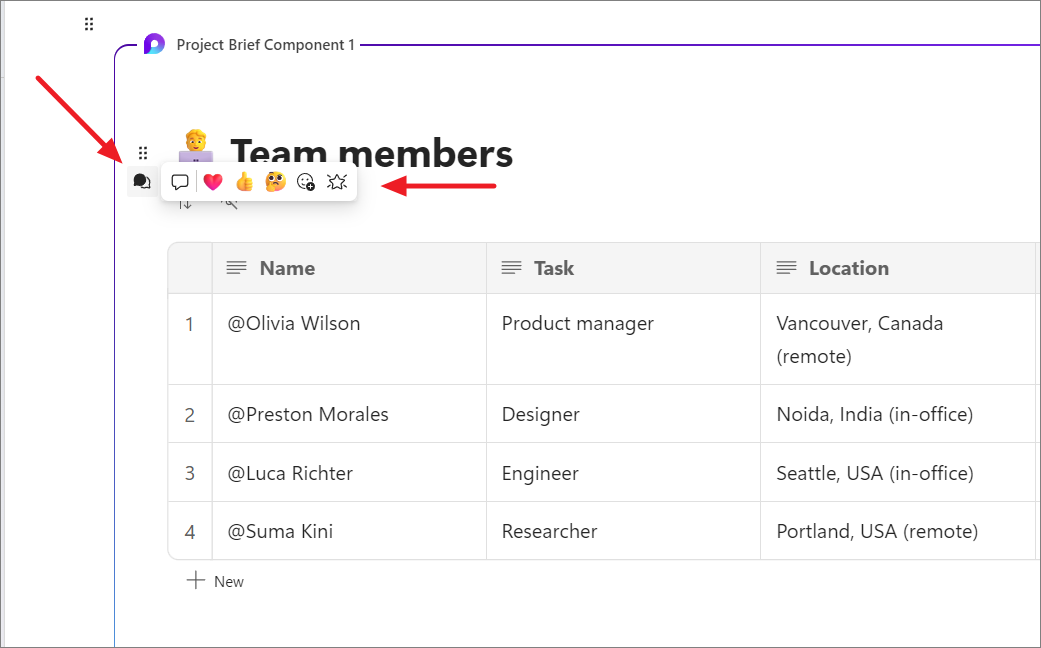This screenshot has height=648, width=1041.
Task: React with the thinking face emoji
Action: 275,182
